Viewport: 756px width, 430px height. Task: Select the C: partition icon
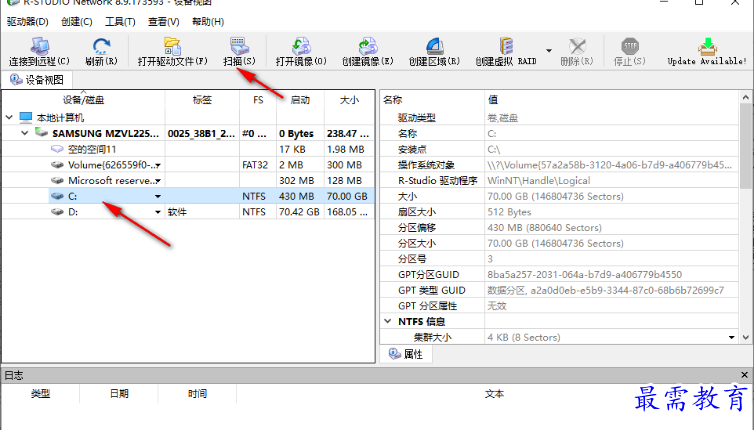[57, 196]
